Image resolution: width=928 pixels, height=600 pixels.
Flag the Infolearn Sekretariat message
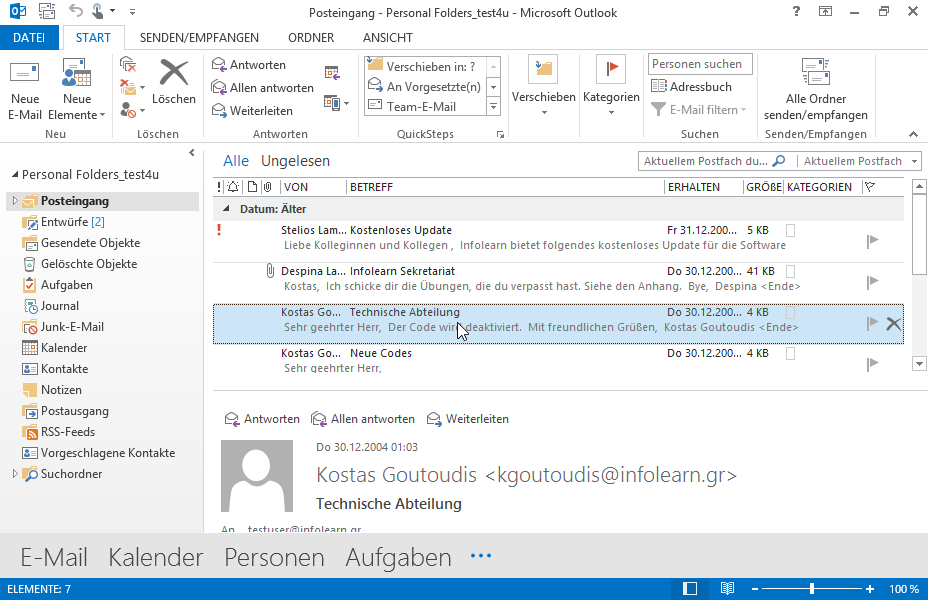(x=872, y=282)
